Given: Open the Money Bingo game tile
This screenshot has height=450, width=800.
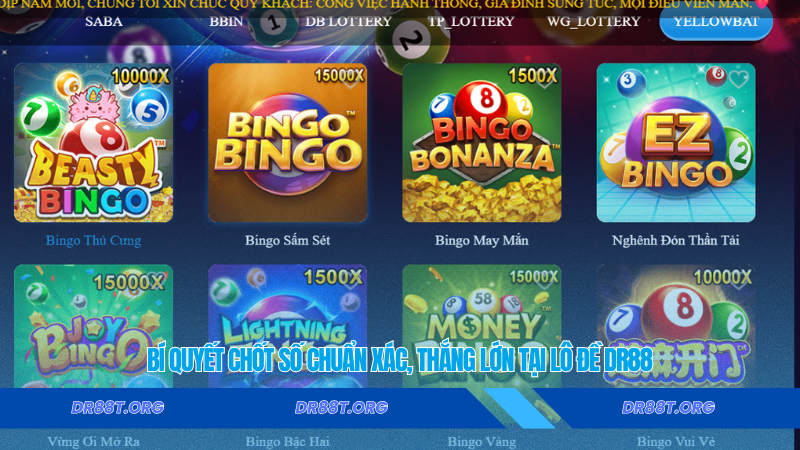Looking at the screenshot, I should point(482,326).
